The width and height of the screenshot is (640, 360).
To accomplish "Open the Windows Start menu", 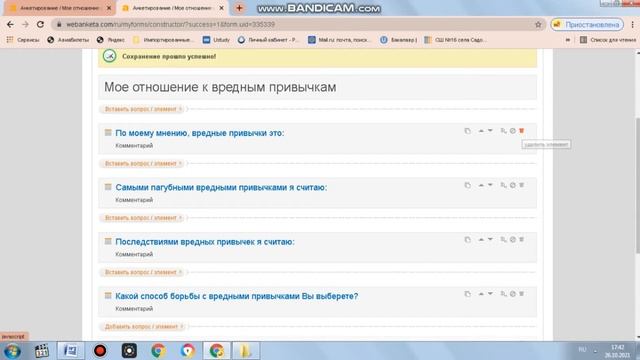I will pos(12,351).
